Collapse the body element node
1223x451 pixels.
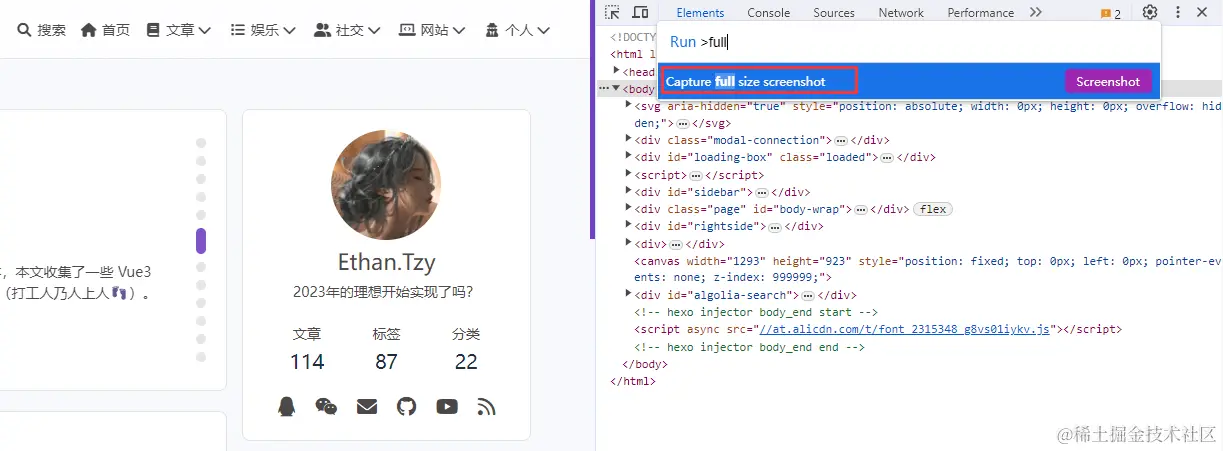[x=617, y=88]
